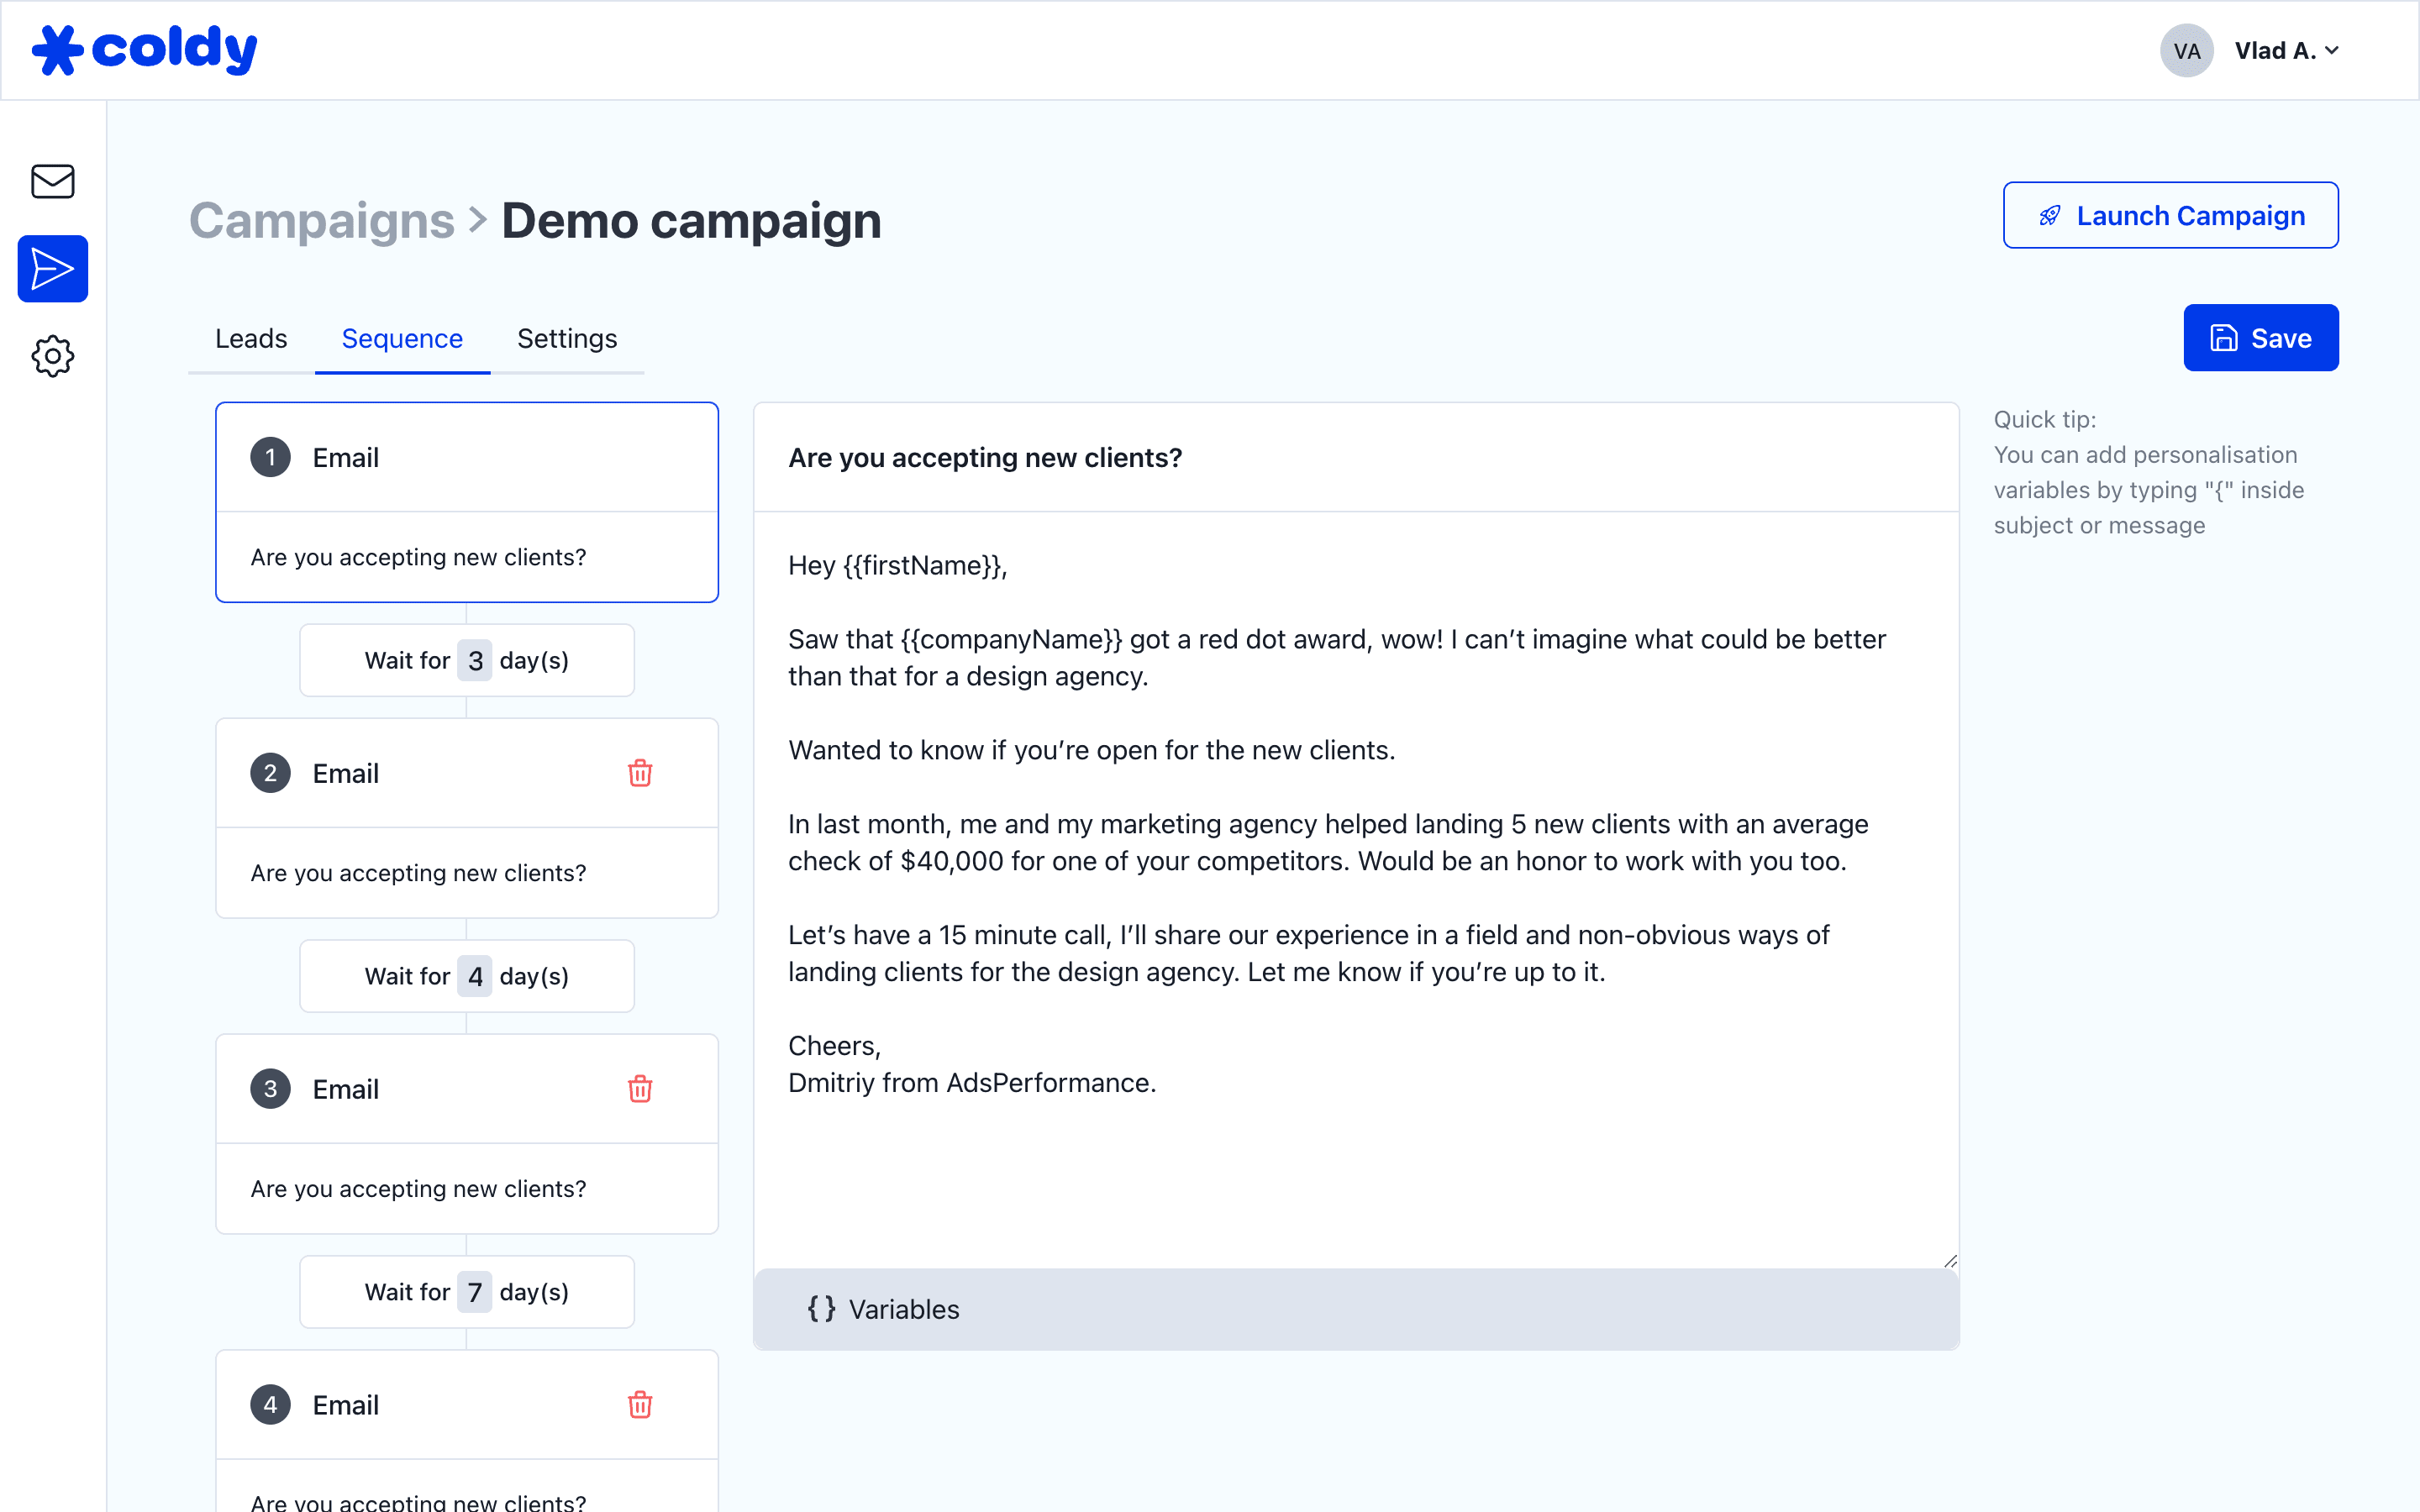Adjust the Wait for 3 day(s) stepper
The height and width of the screenshot is (1512, 2420).
click(474, 659)
